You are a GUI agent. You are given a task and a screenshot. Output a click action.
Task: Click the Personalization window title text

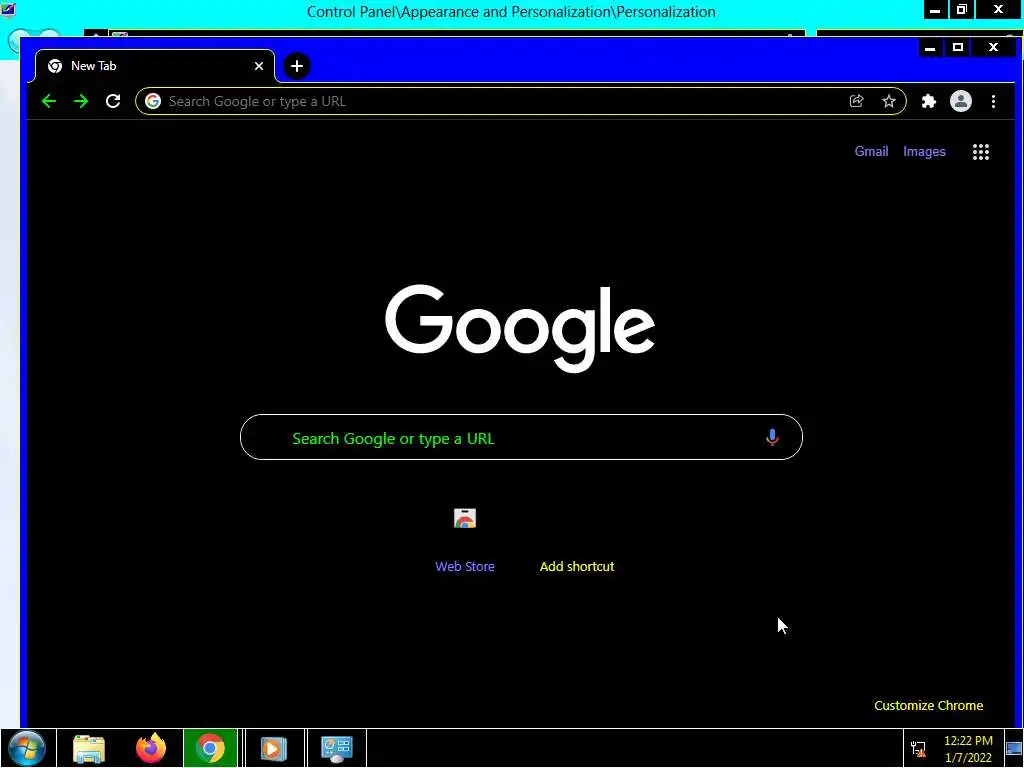coord(511,12)
